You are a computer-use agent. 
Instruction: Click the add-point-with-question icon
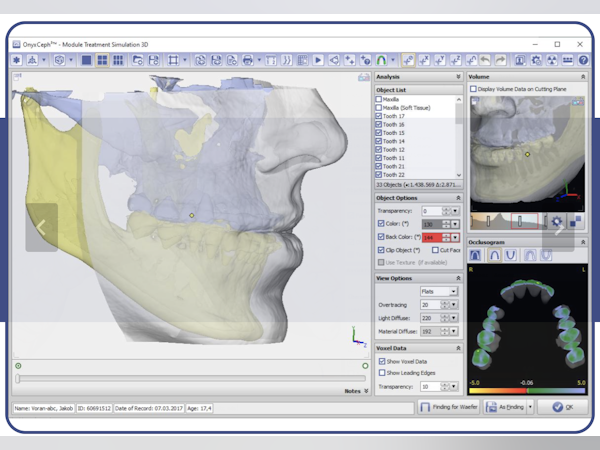pos(365,60)
